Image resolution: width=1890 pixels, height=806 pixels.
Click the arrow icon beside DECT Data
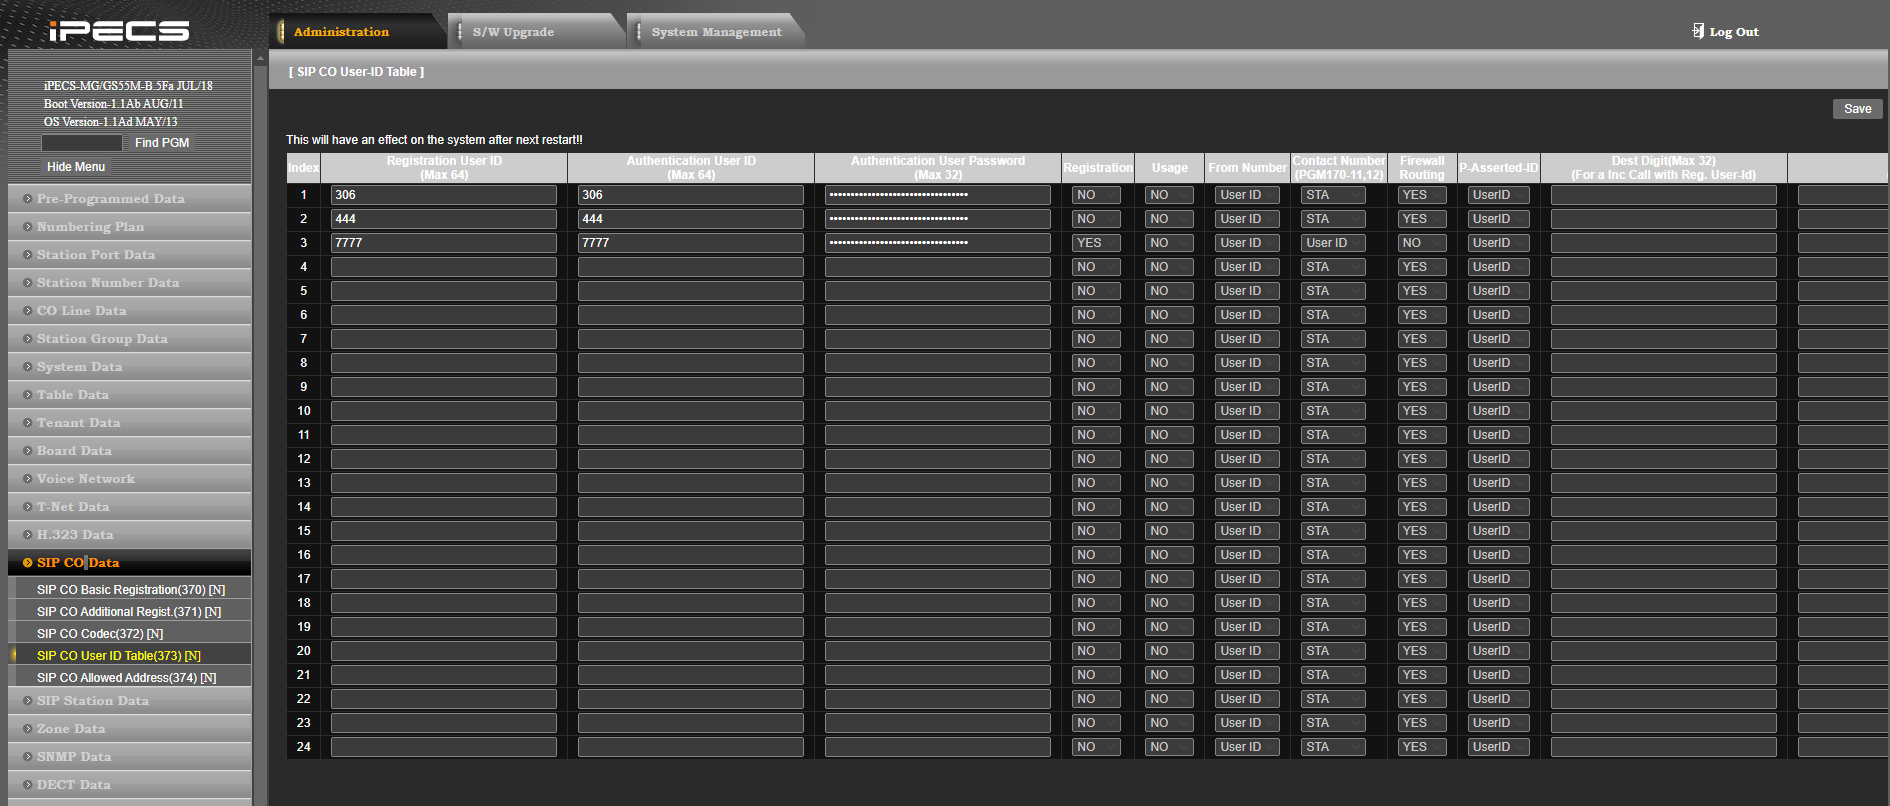click(x=28, y=785)
